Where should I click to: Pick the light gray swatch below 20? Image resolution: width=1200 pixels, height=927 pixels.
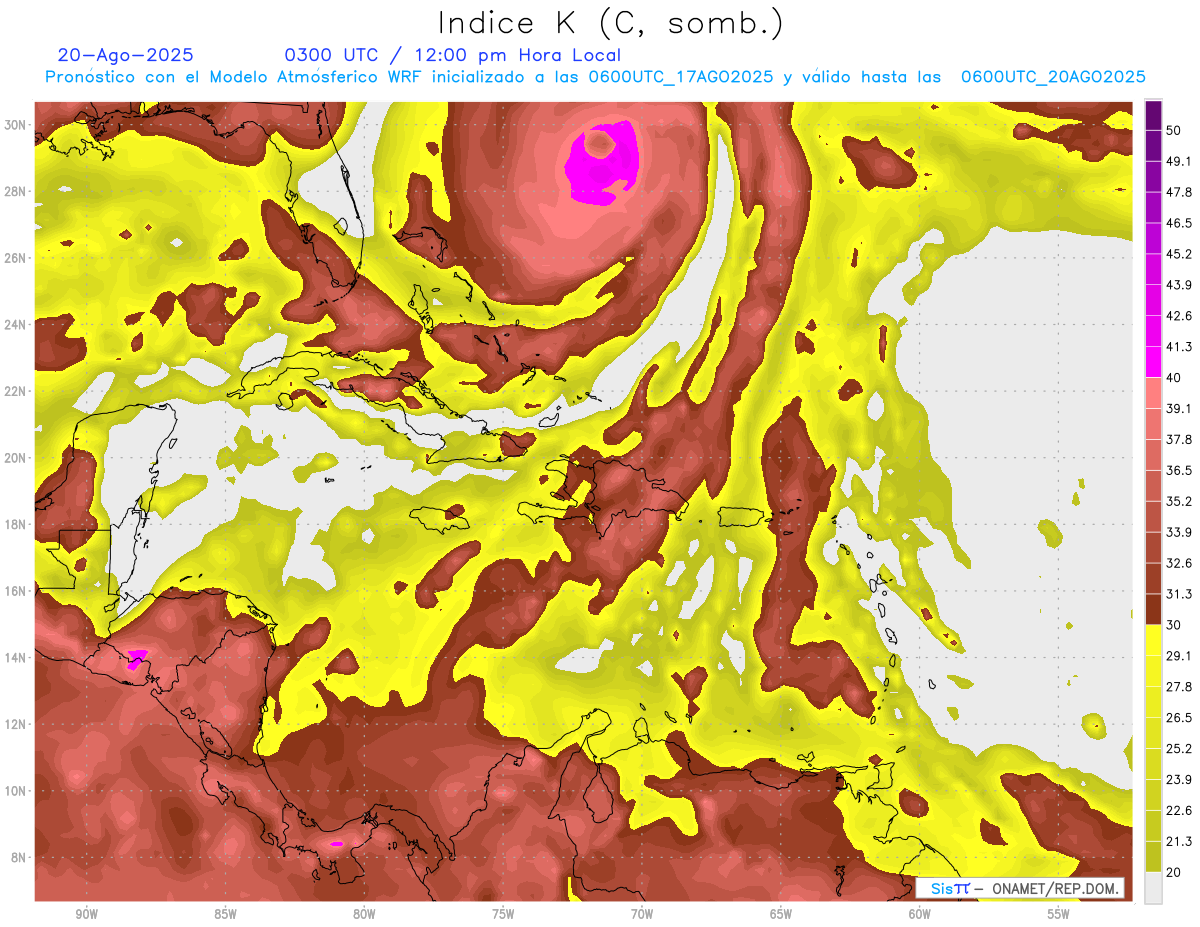pos(1153,887)
